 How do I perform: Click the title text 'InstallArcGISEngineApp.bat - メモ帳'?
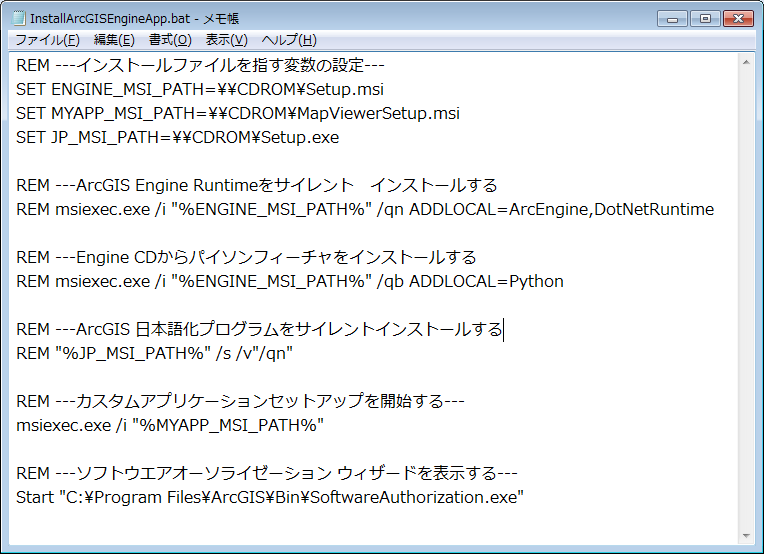pyautogui.click(x=134, y=19)
